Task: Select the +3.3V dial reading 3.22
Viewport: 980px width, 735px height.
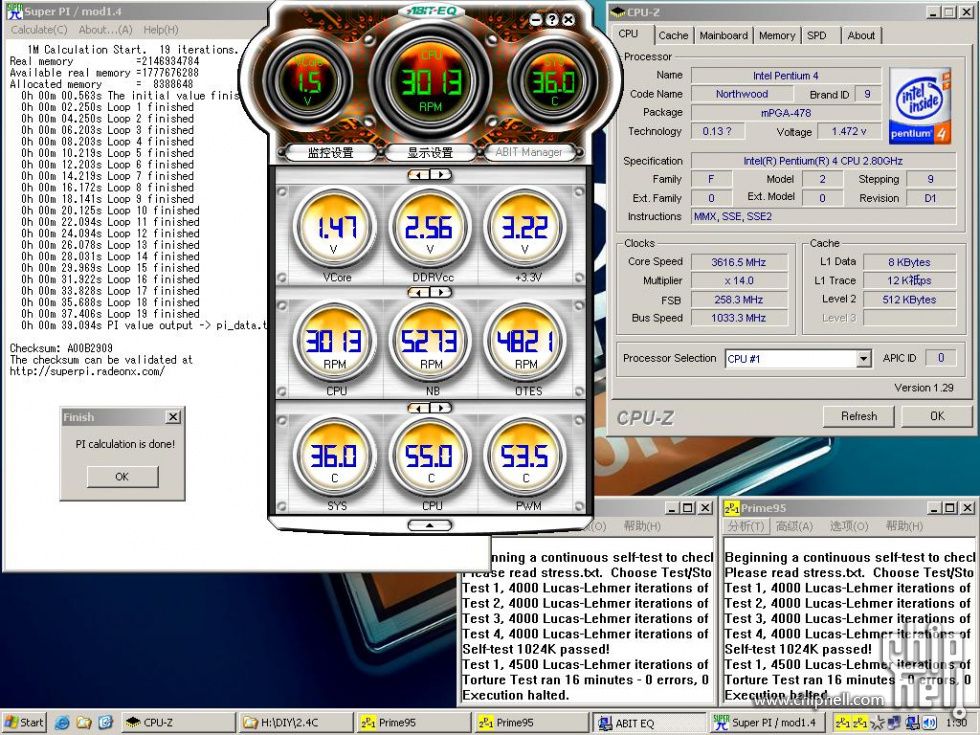Action: (x=525, y=228)
